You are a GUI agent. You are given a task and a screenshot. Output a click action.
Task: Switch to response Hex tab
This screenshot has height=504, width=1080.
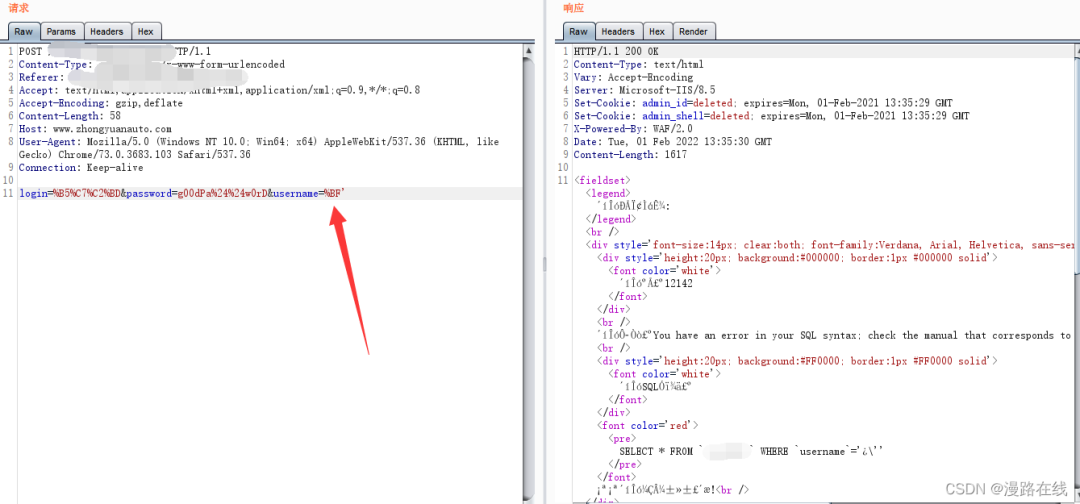pos(657,32)
